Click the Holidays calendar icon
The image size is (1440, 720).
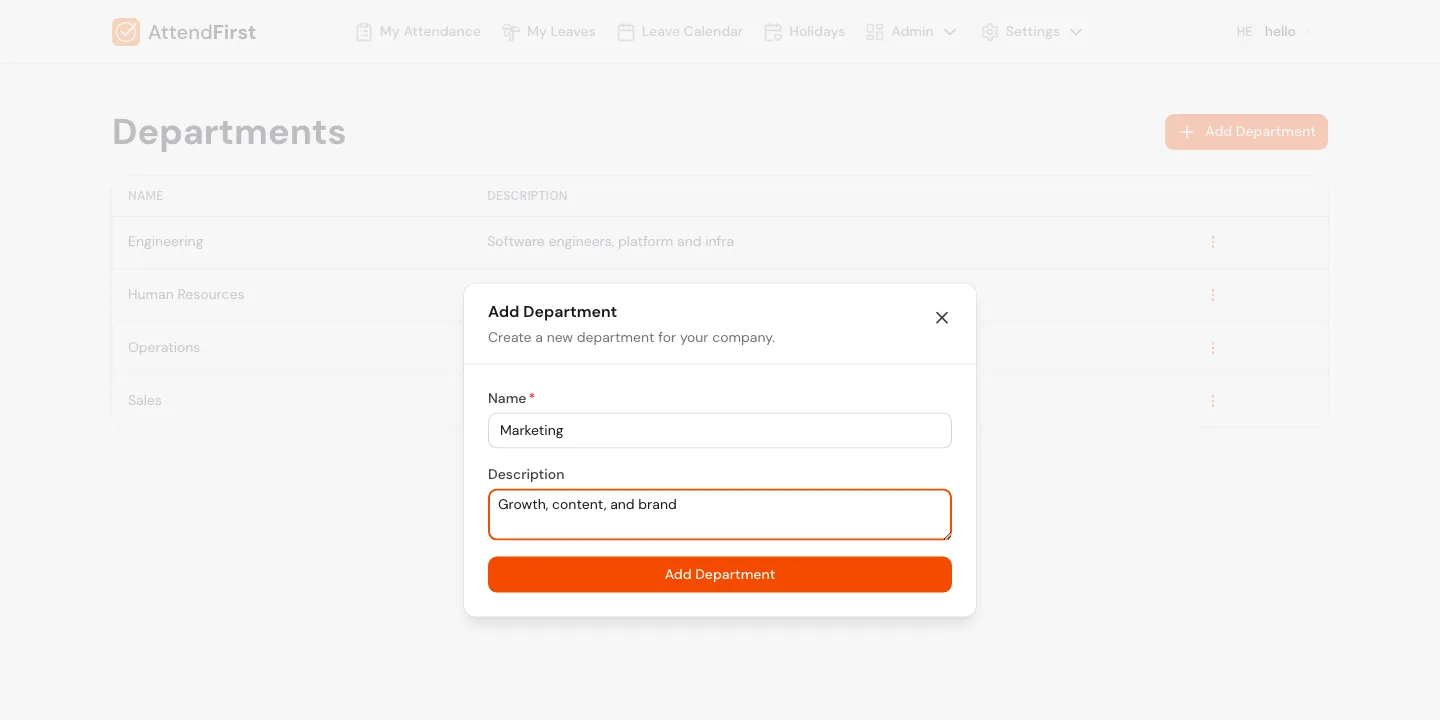click(x=773, y=31)
